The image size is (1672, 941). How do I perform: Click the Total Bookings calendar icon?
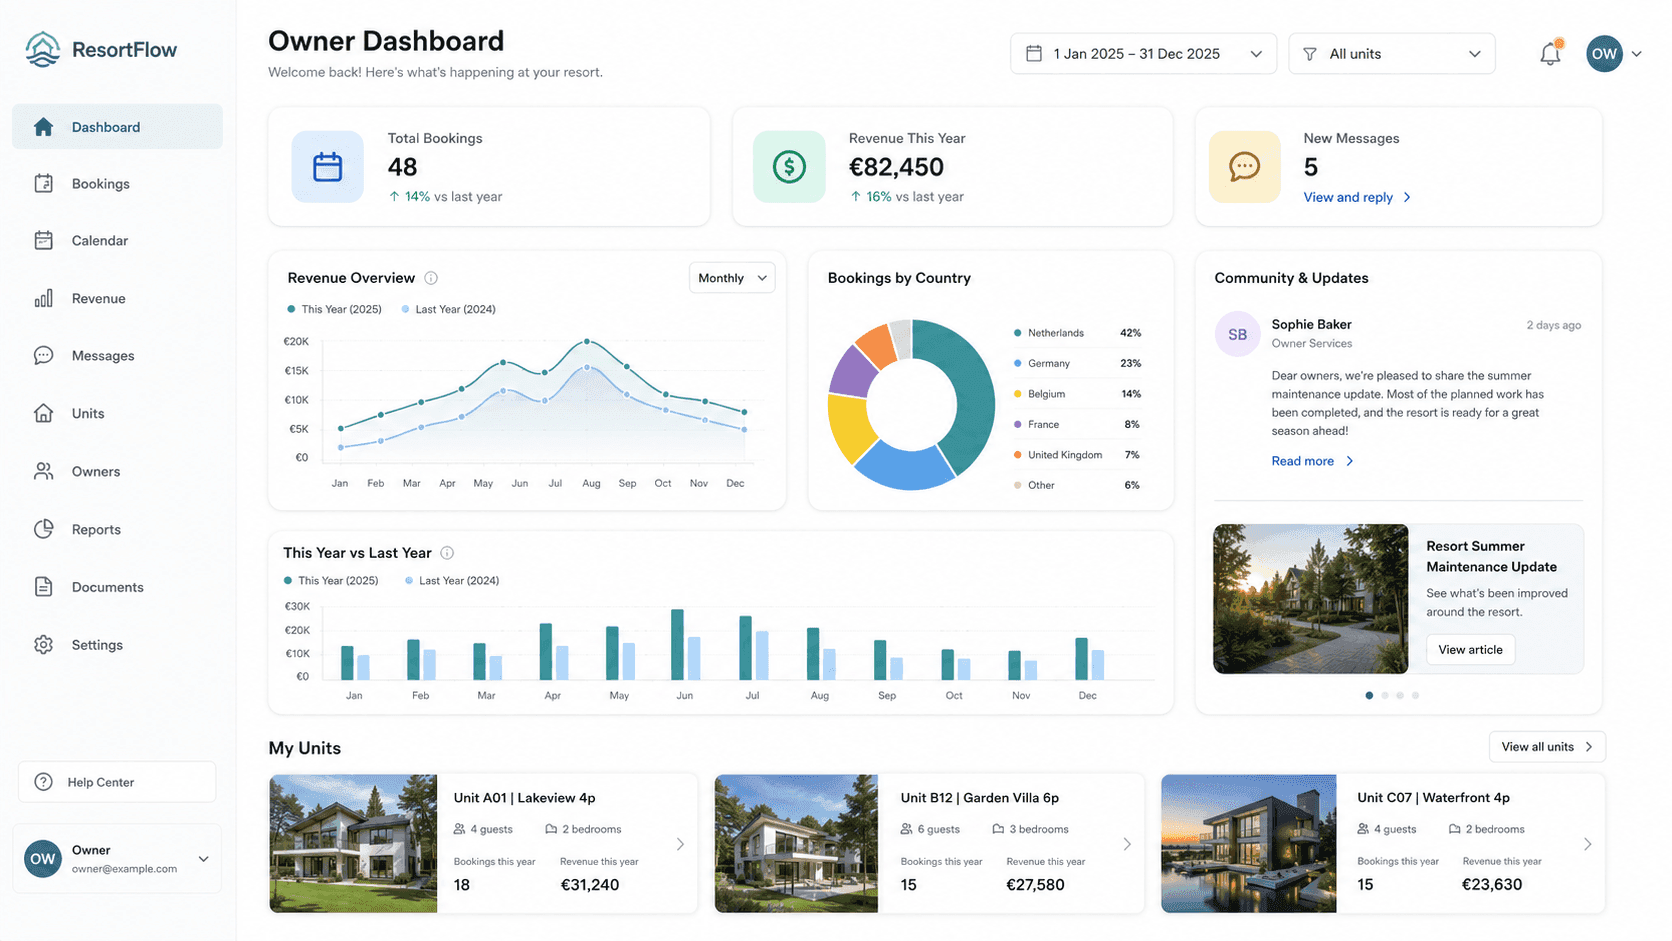[327, 167]
